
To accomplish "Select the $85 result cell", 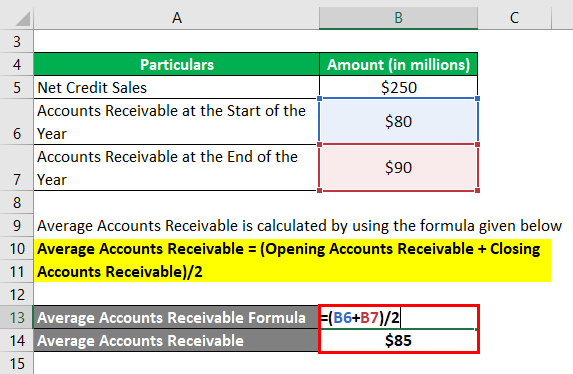I will click(x=398, y=340).
